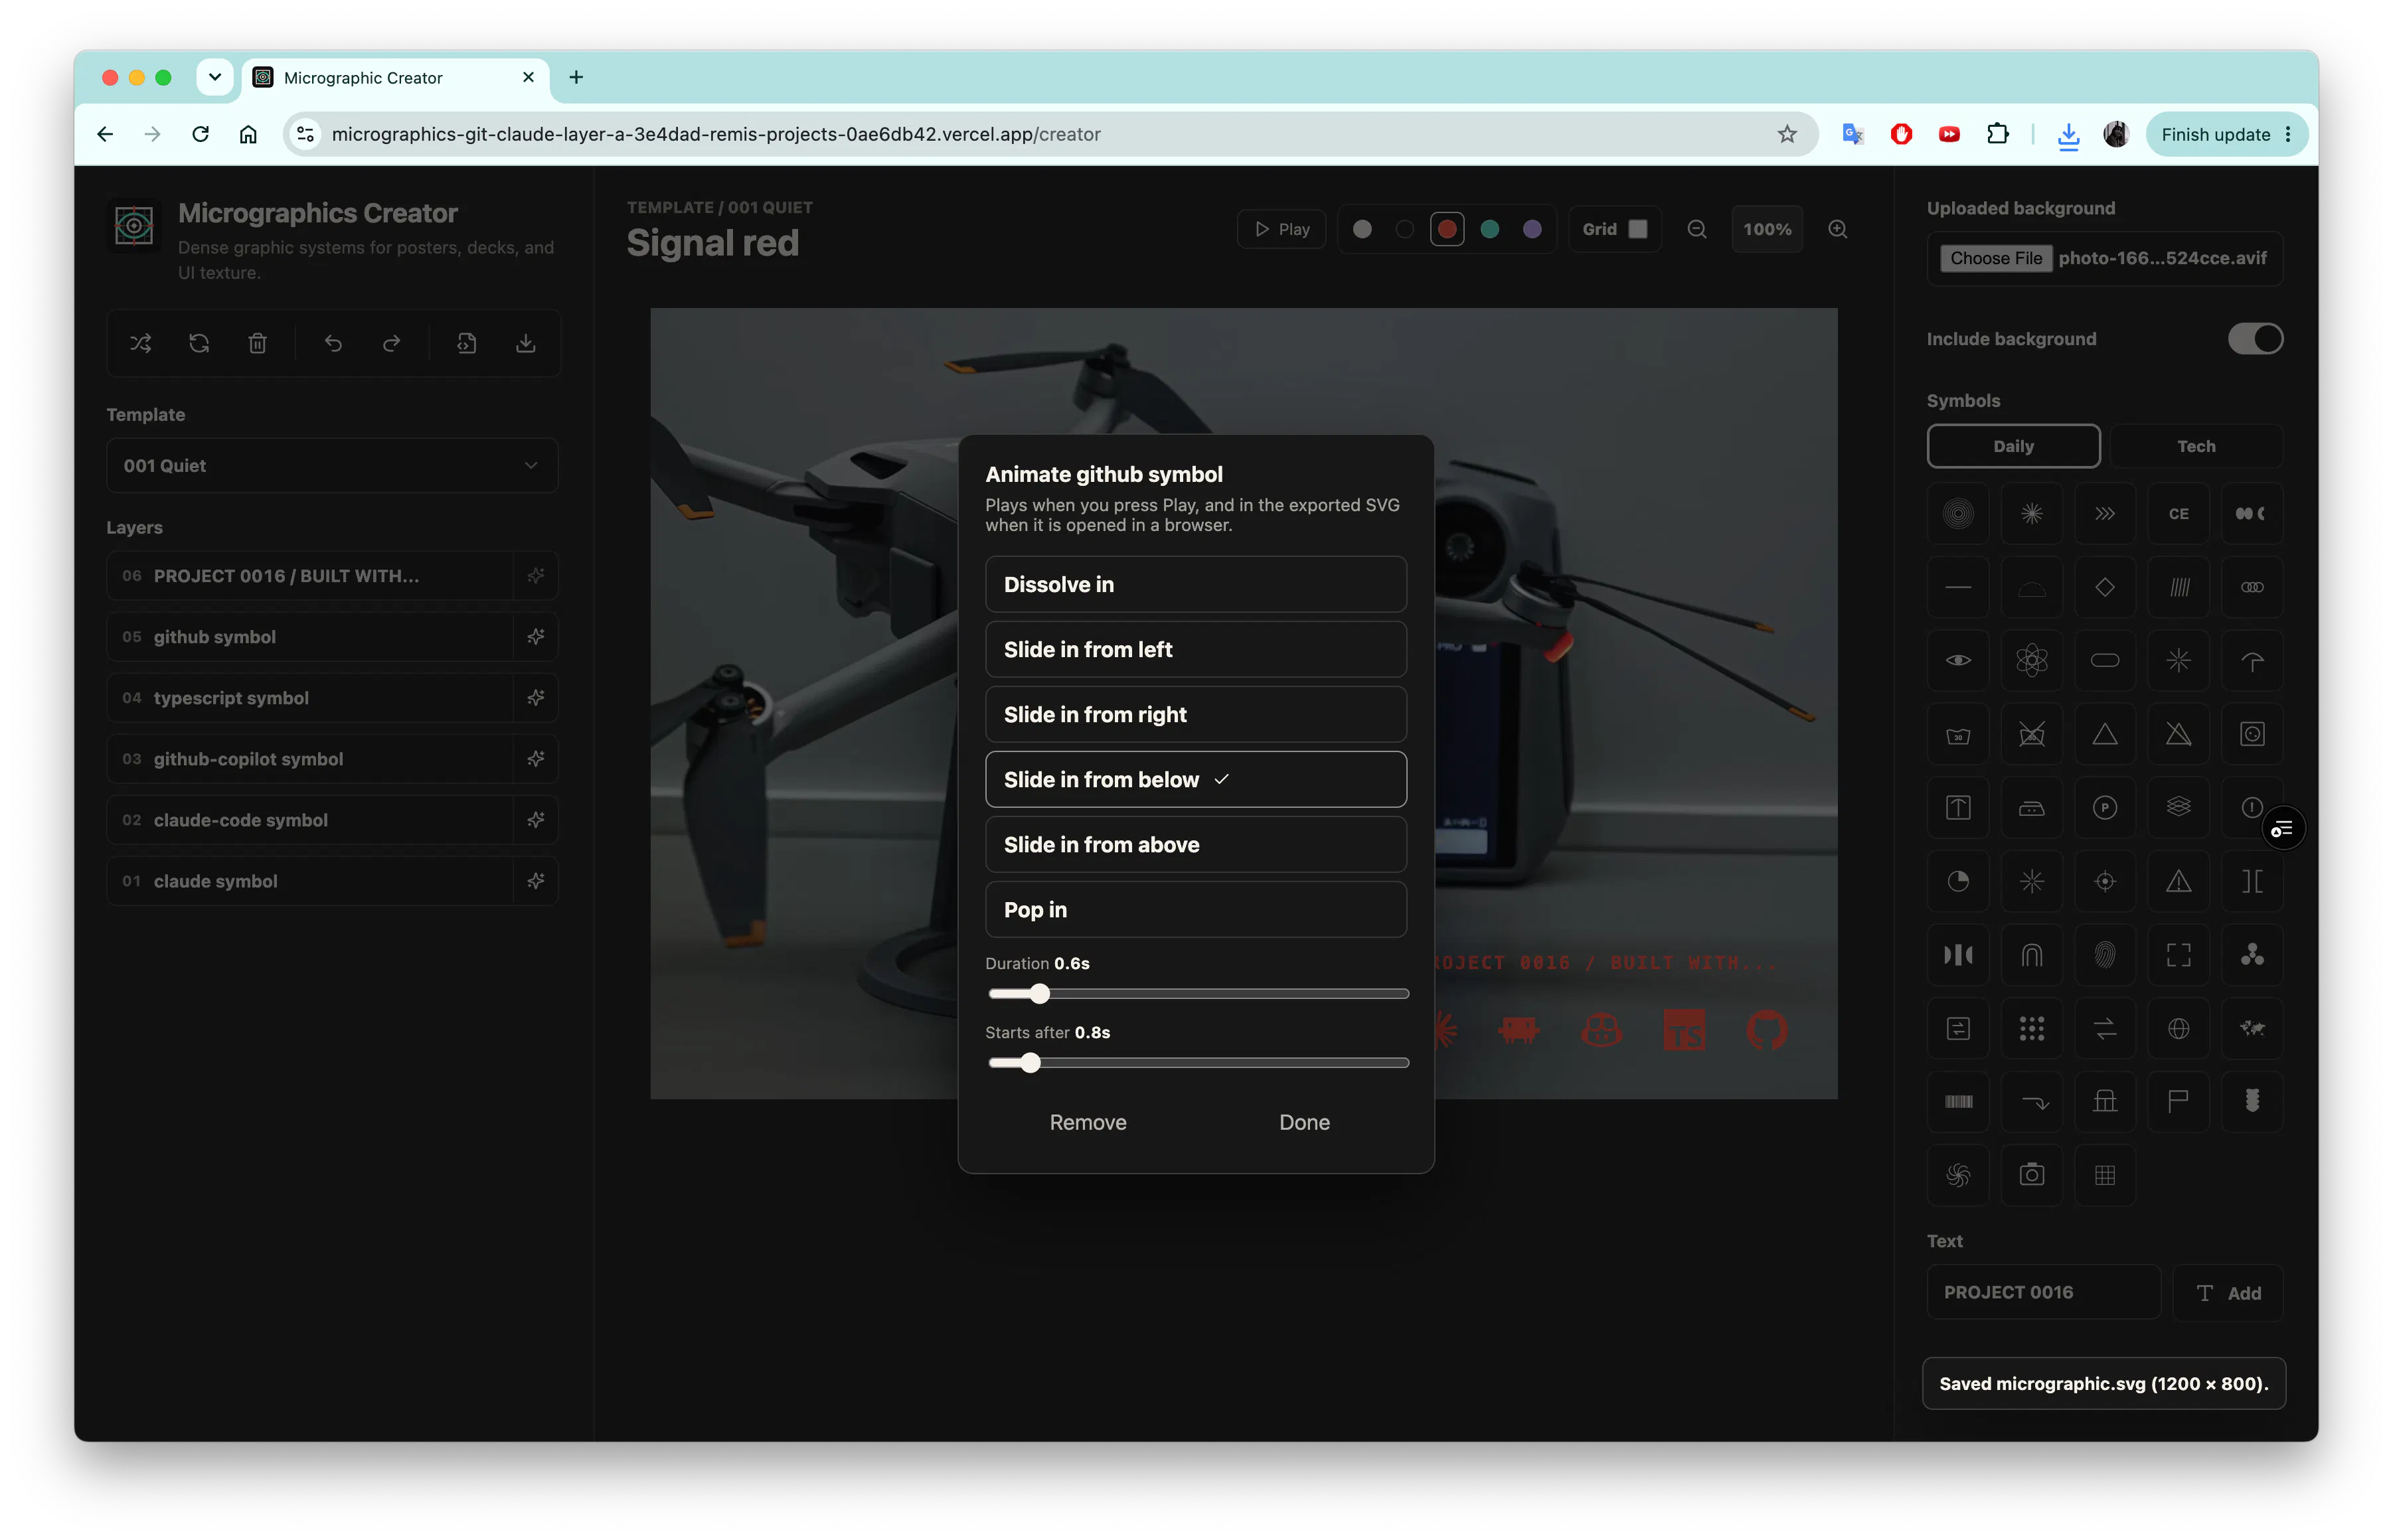Add the world map symbol
Screen dimensions: 2393x1540
(x=2252, y=1028)
